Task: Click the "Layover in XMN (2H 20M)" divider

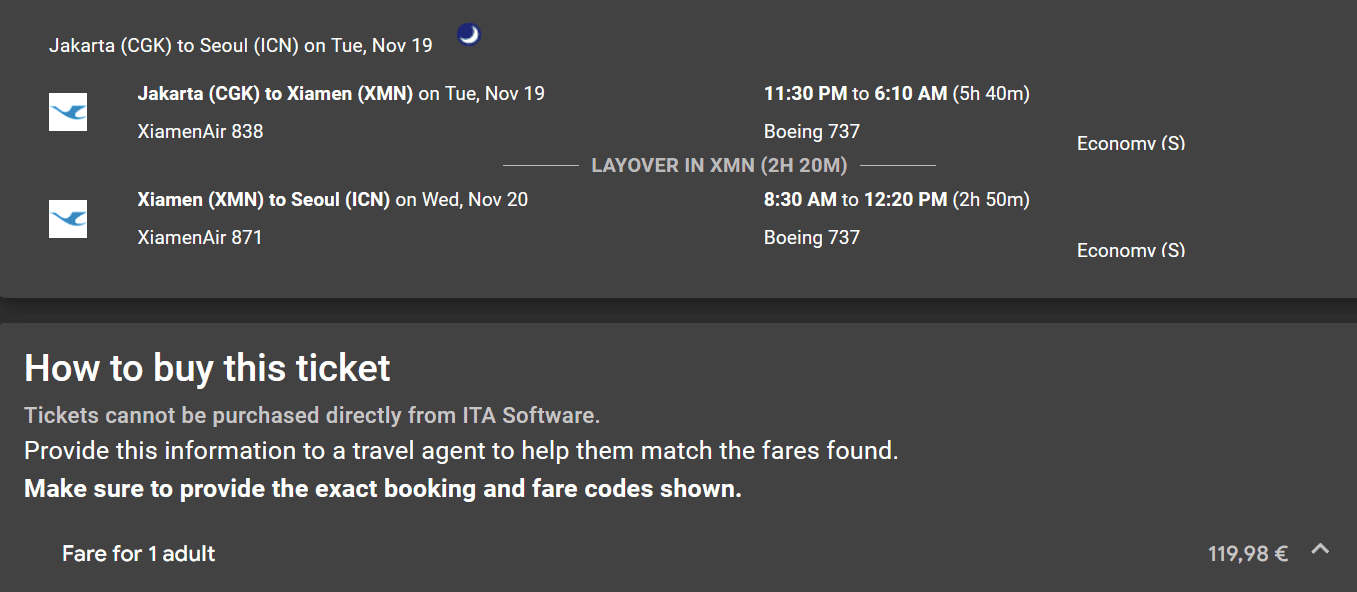Action: point(719,165)
